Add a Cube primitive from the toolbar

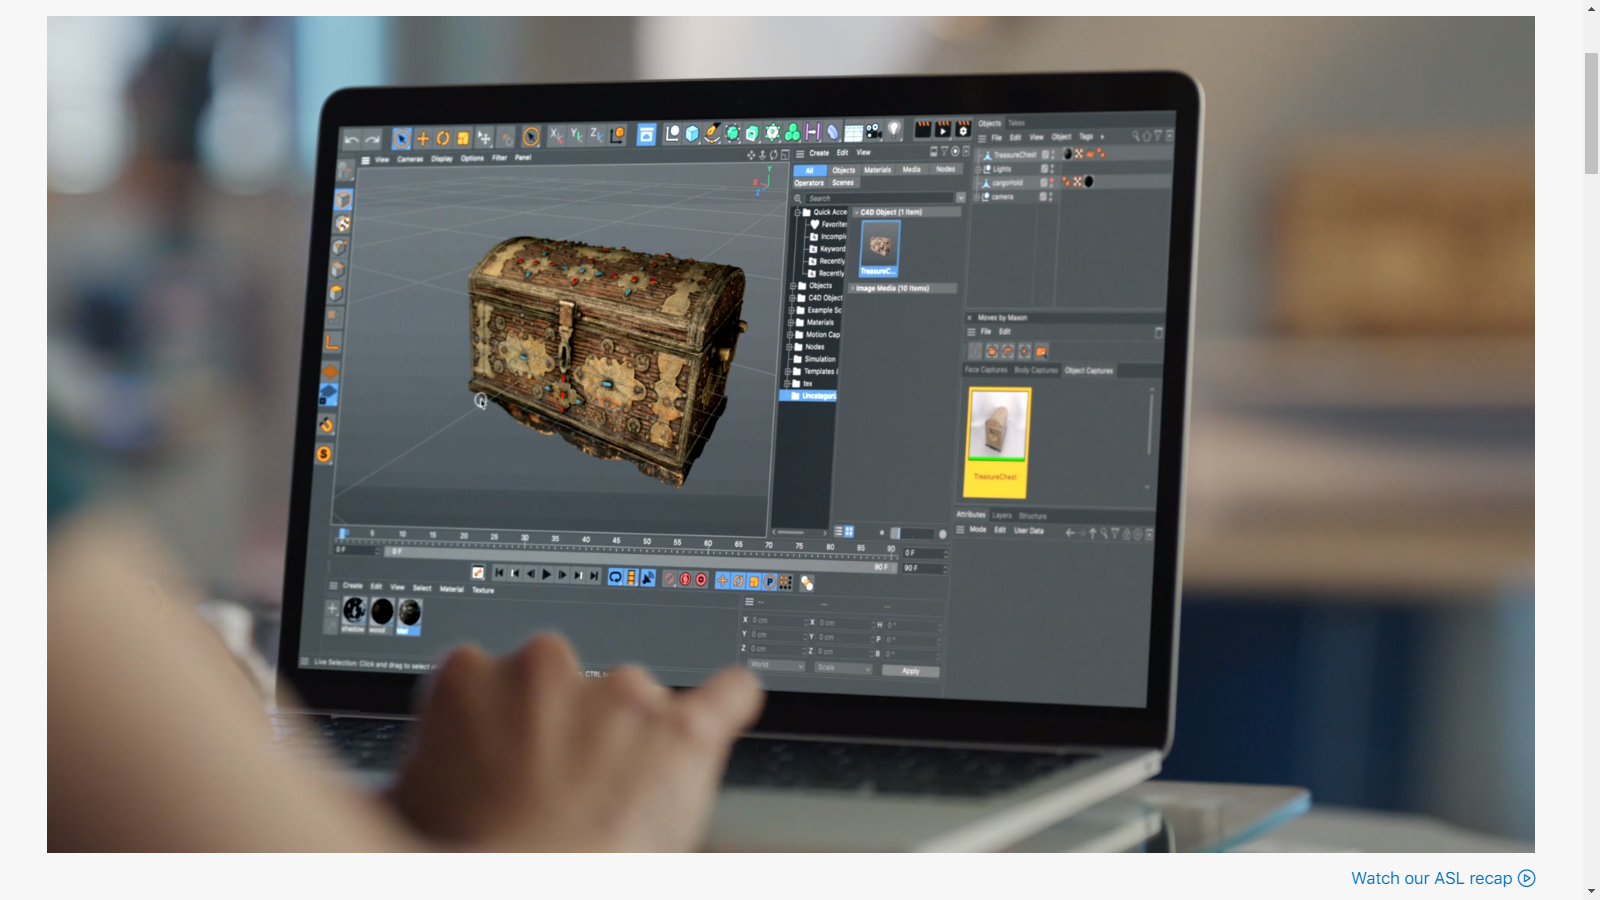(x=692, y=133)
